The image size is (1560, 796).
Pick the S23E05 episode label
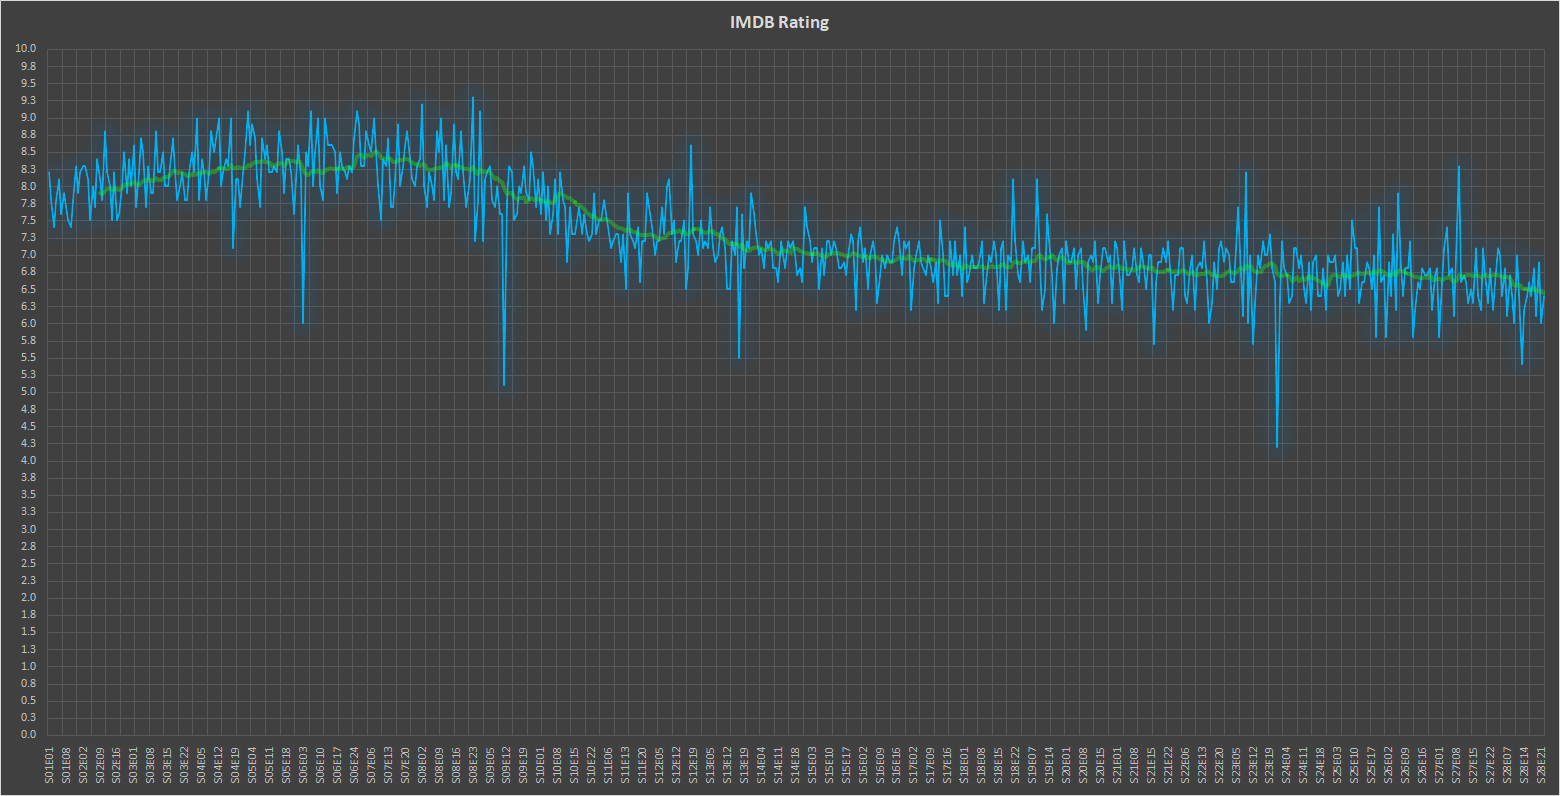click(1236, 765)
